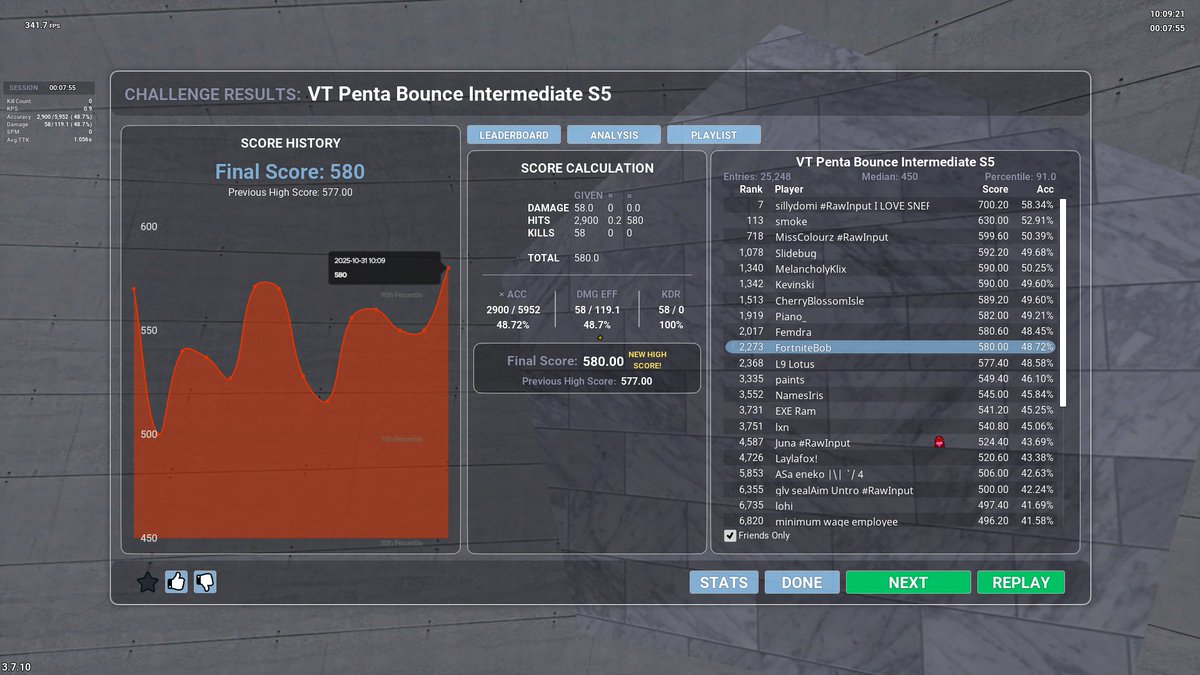Viewport: 1200px width, 675px height.
Task: Select glv sealAim Untro #RawInput row
Action: (890, 490)
